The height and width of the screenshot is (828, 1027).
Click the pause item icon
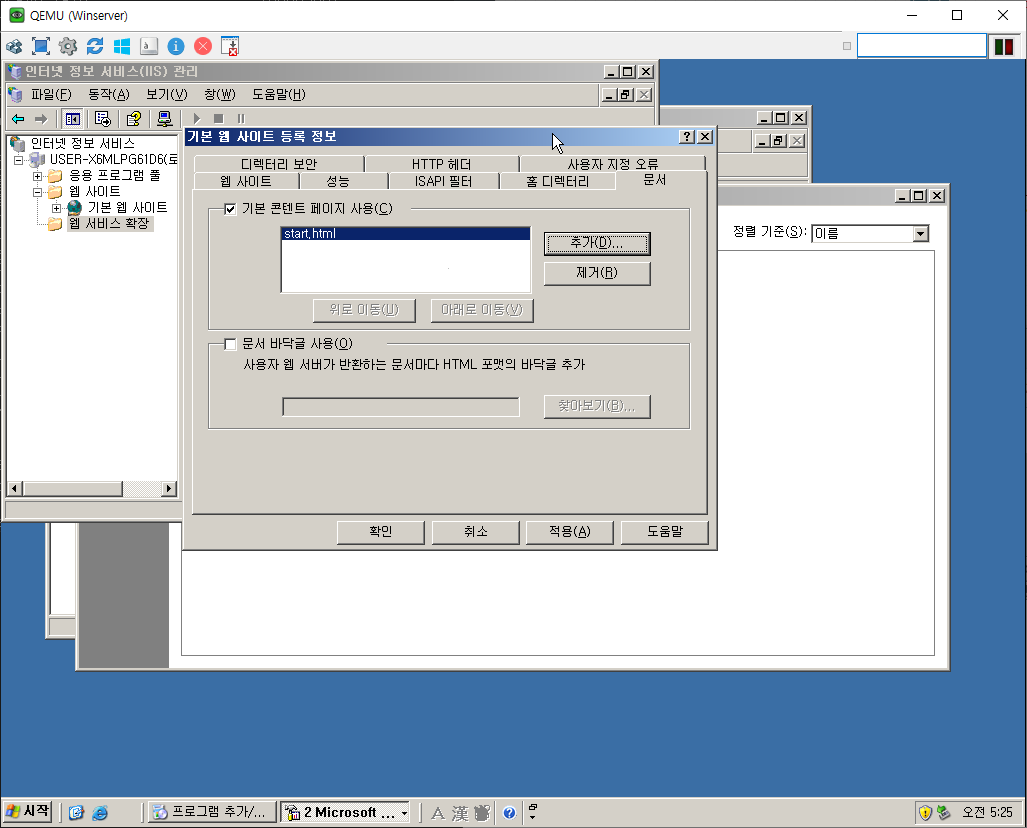click(x=241, y=119)
